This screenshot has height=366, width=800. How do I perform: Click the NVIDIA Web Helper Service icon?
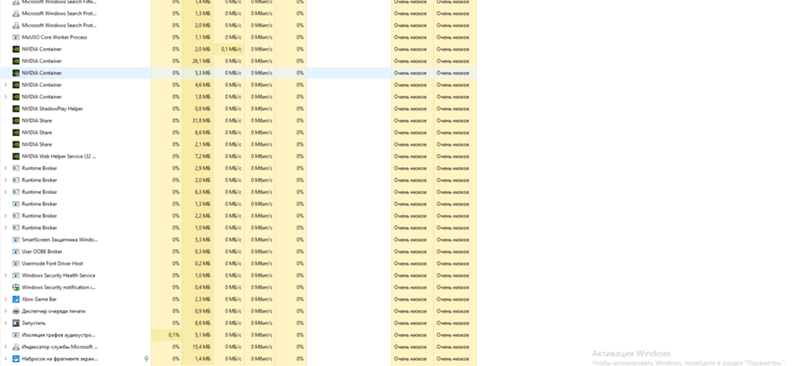pos(16,156)
